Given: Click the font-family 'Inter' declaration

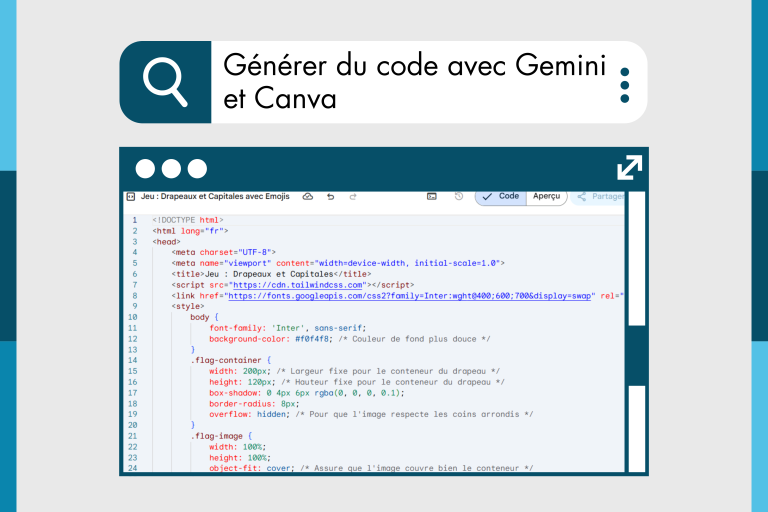Looking at the screenshot, I should tap(288, 328).
